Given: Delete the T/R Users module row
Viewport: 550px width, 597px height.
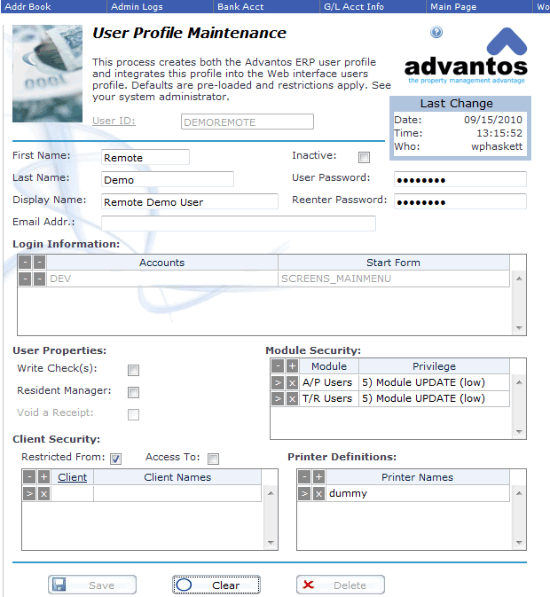Looking at the screenshot, I should coord(292,399).
